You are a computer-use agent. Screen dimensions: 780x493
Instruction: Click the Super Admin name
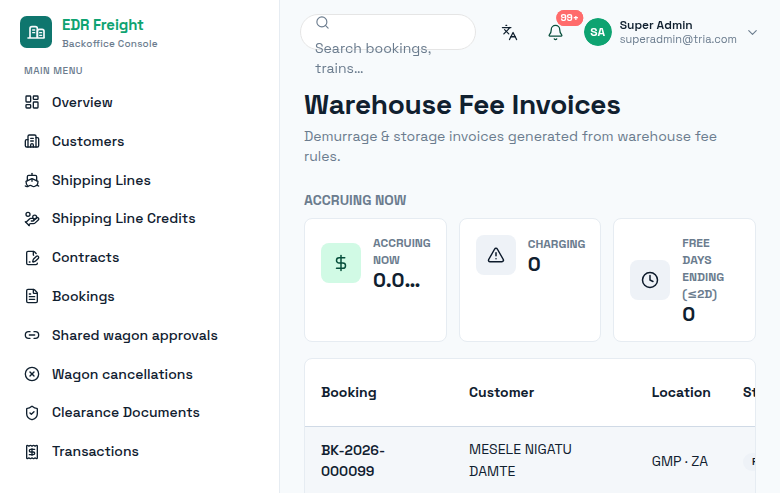click(656, 25)
